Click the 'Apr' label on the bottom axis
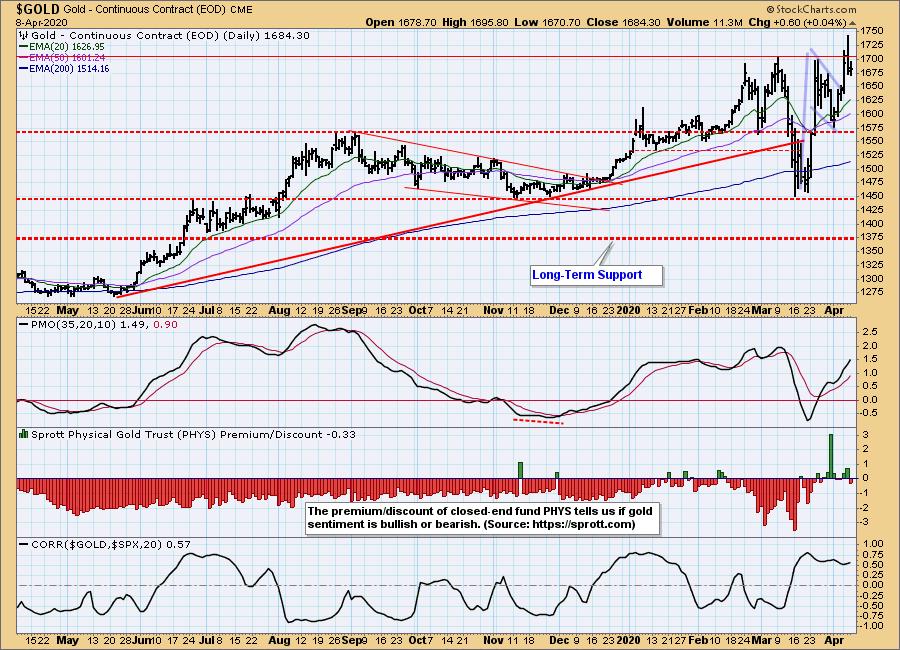The width and height of the screenshot is (900, 650). (834, 640)
